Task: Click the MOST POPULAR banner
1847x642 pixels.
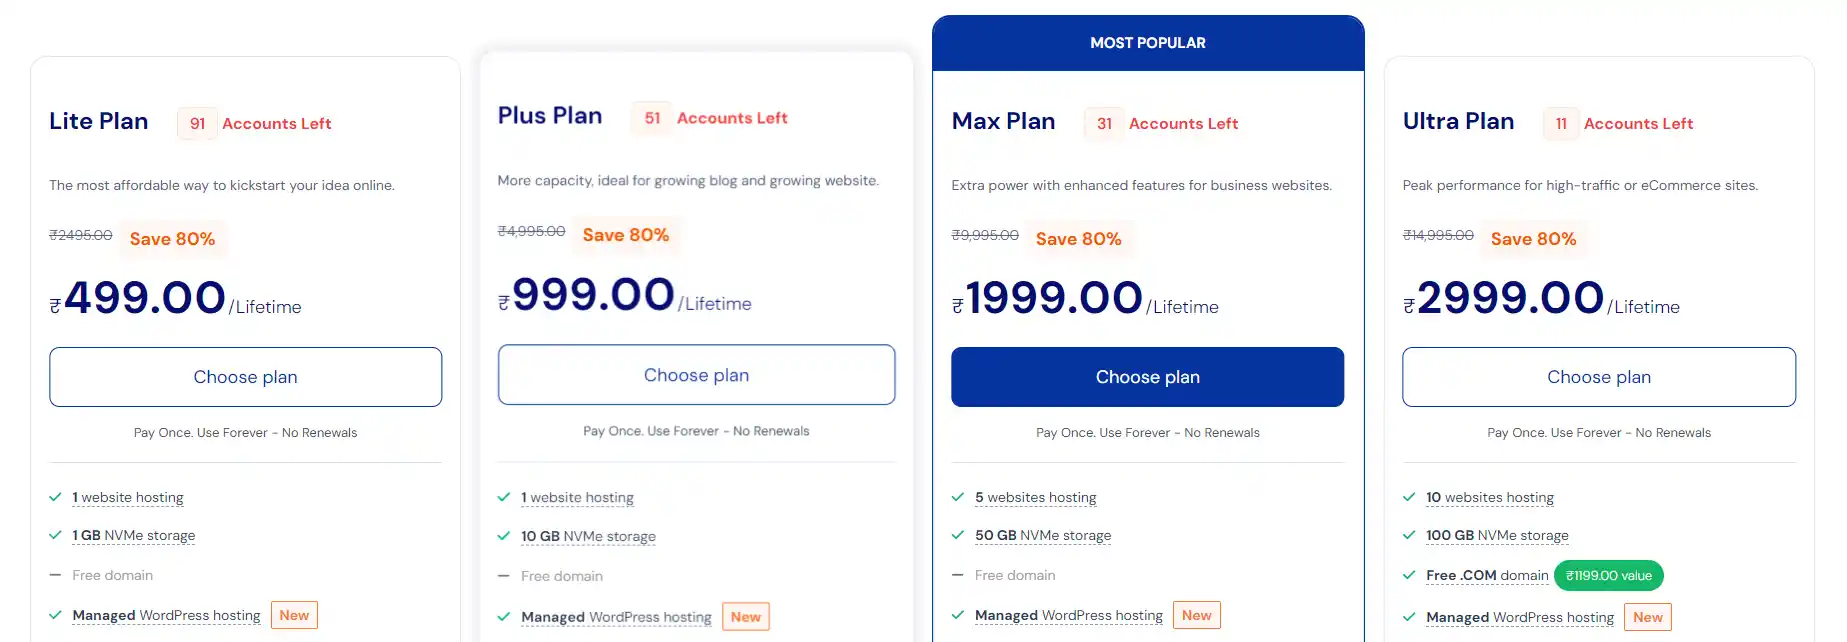Action: (x=1147, y=43)
